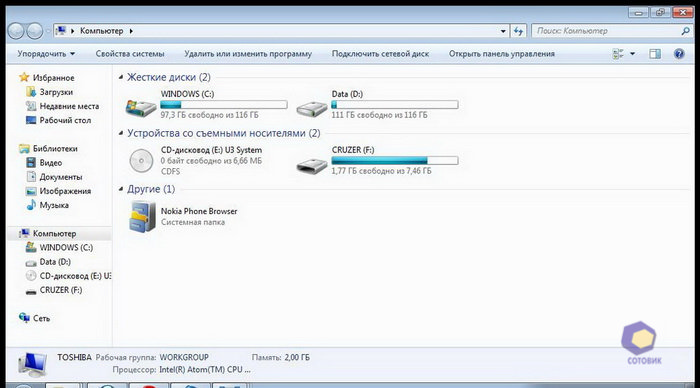The width and height of the screenshot is (700, 388).
Task: Collapse the Другие (1) group
Action: (x=121, y=189)
